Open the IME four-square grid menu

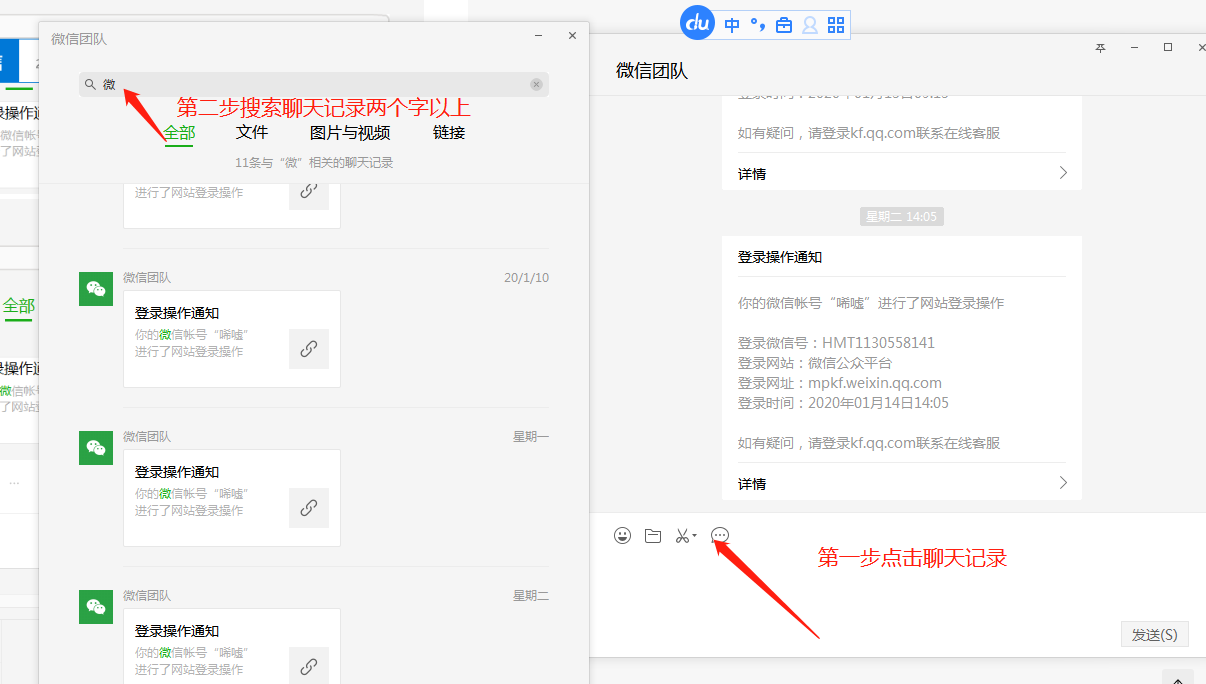tap(836, 25)
